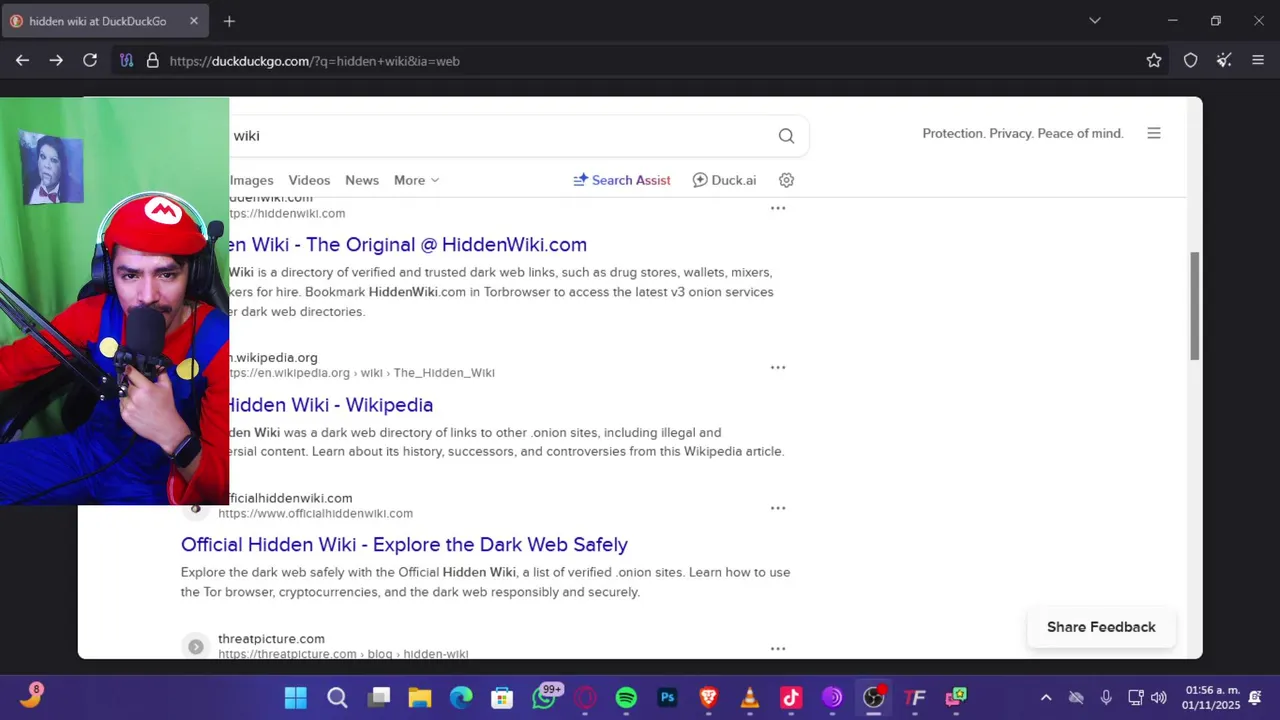Viewport: 1280px width, 720px height.
Task: Open OBS Studio from taskbar
Action: pos(874,697)
